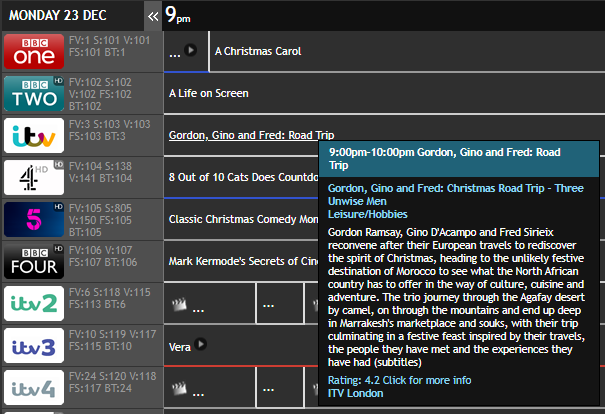Click the film clapper icon on ITV4 row
The height and width of the screenshot is (414, 605).
click(179, 389)
